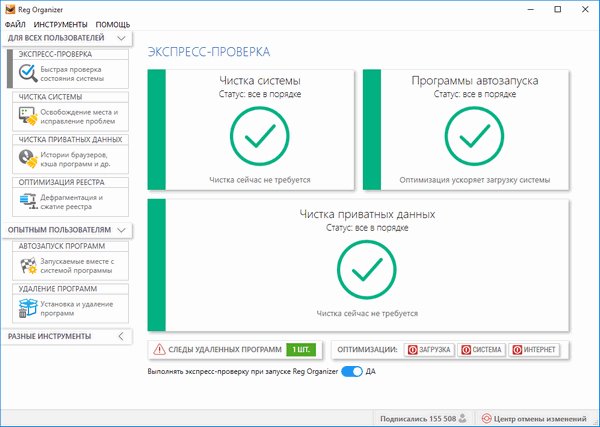Image resolution: width=600 pixels, height=427 pixels.
Task: Click the Экспресс-проверка page heading
Action: (209, 52)
